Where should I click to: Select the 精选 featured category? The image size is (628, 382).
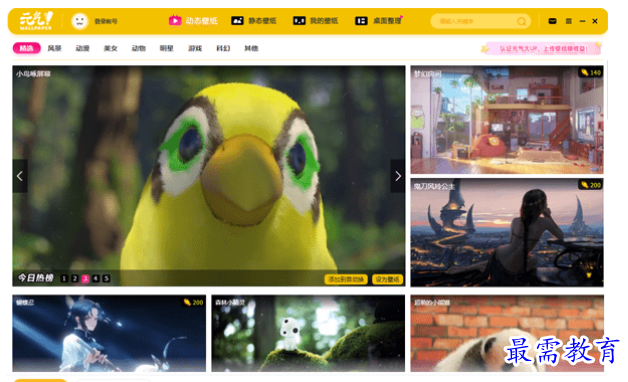26,48
